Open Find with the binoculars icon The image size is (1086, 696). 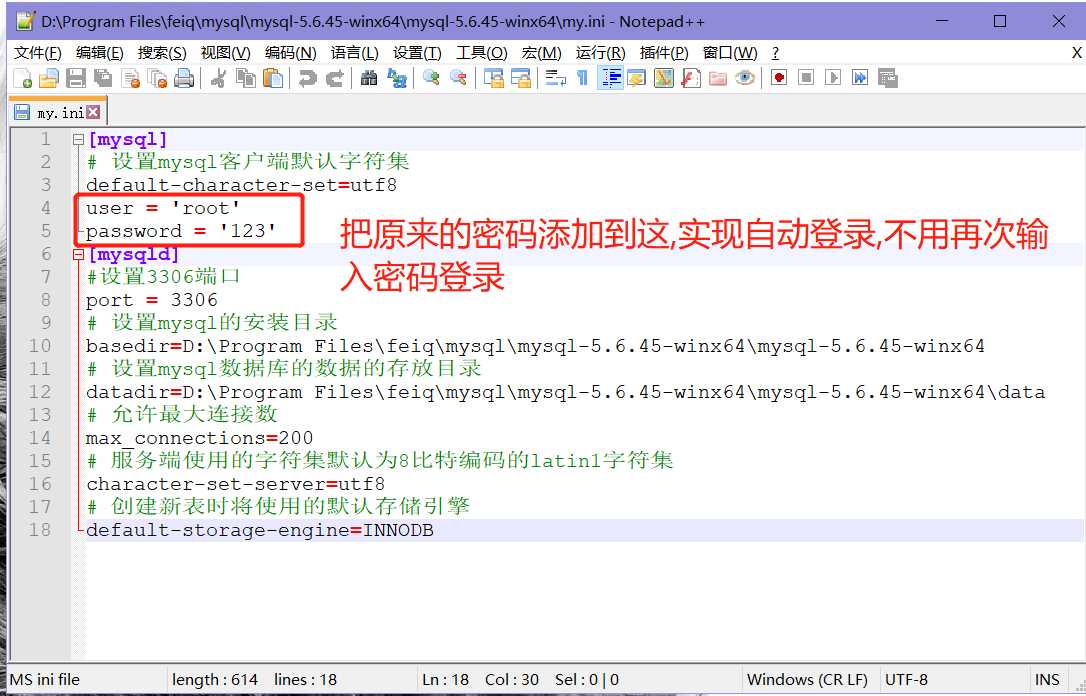coord(369,78)
